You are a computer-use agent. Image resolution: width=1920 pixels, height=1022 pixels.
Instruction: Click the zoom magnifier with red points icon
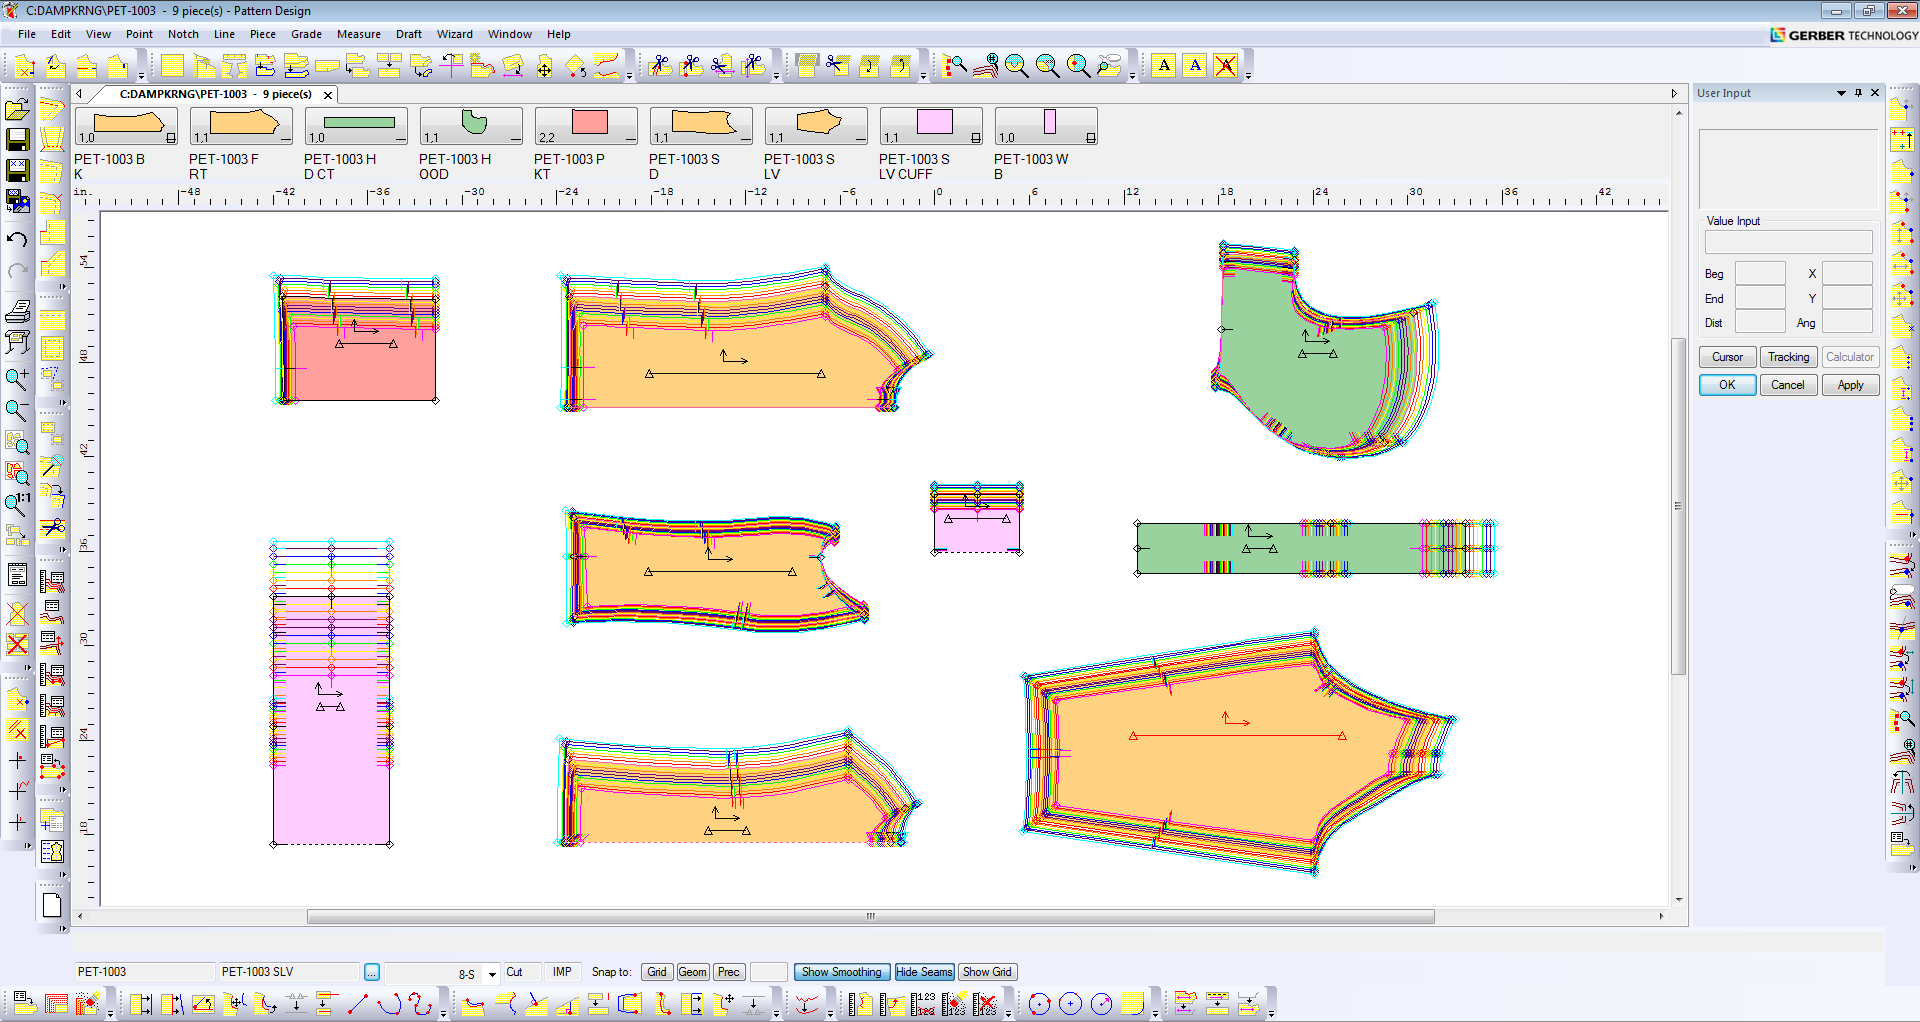tap(955, 66)
